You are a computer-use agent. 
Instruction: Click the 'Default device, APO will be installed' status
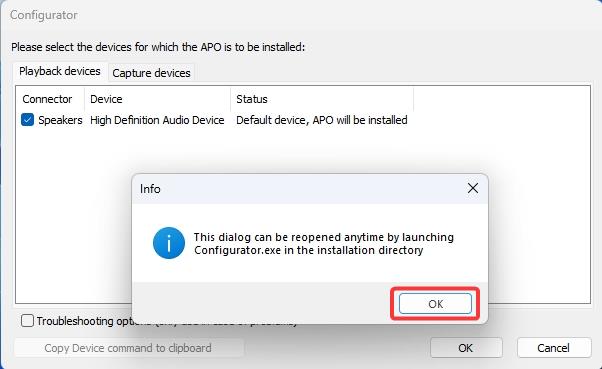click(x=322, y=120)
